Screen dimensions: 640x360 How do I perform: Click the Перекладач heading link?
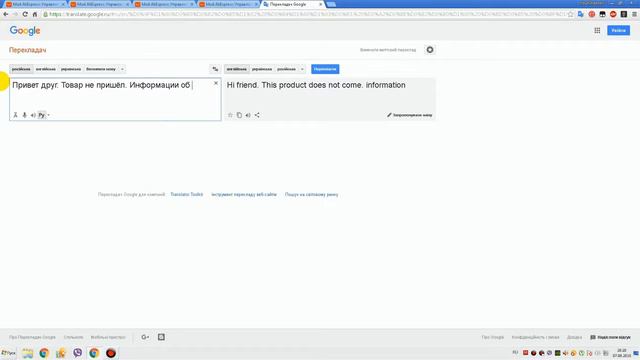[x=28, y=50]
